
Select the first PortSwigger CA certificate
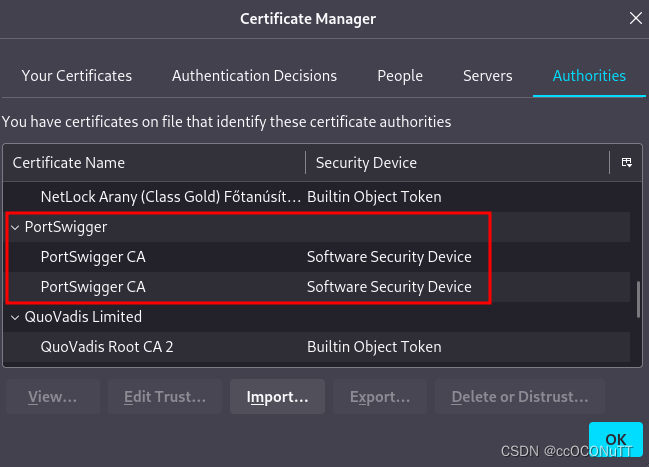pyautogui.click(x=94, y=257)
